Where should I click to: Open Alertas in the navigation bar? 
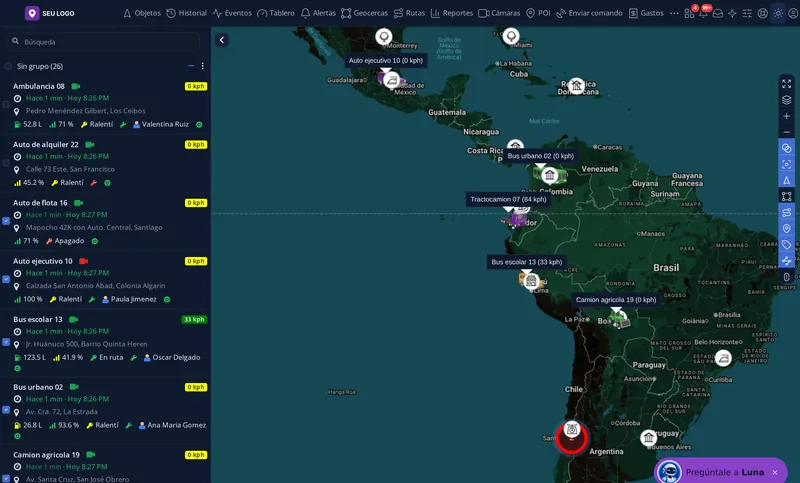coord(318,13)
